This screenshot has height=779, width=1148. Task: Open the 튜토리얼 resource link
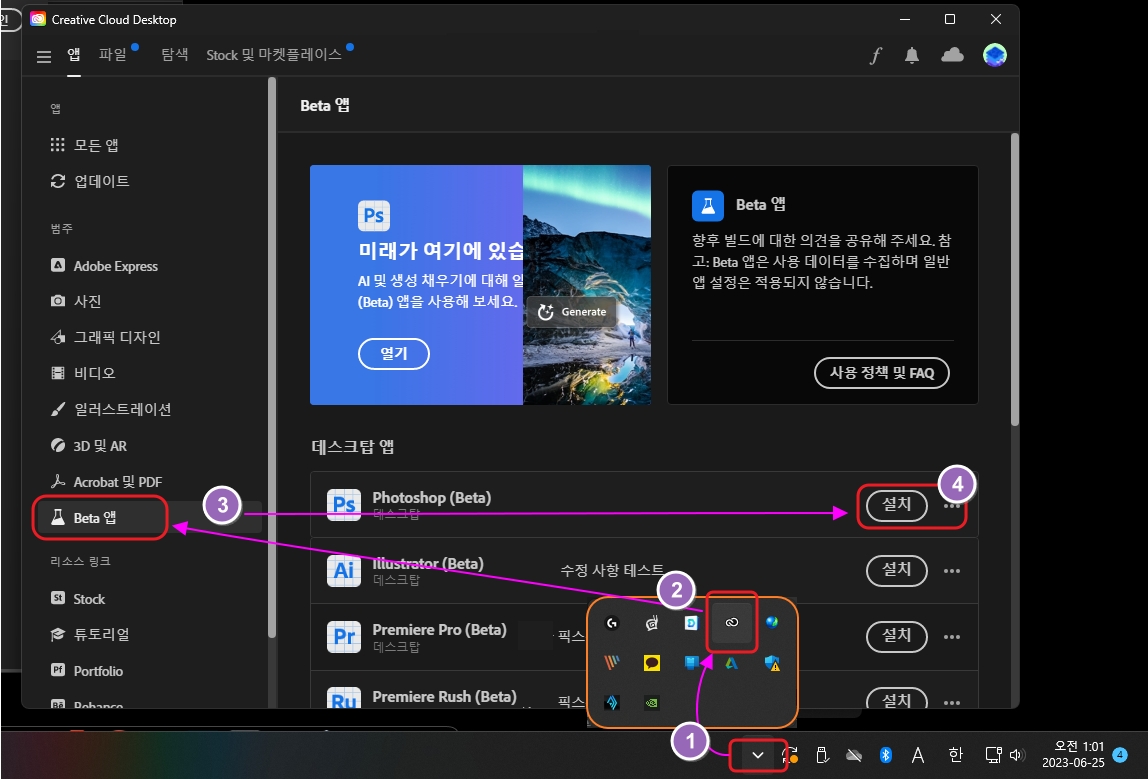89,634
